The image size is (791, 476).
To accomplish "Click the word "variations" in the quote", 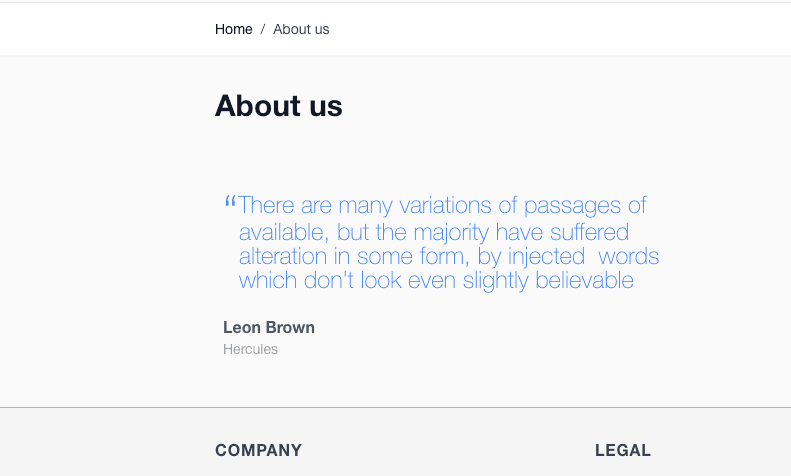I will pyautogui.click(x=445, y=206).
